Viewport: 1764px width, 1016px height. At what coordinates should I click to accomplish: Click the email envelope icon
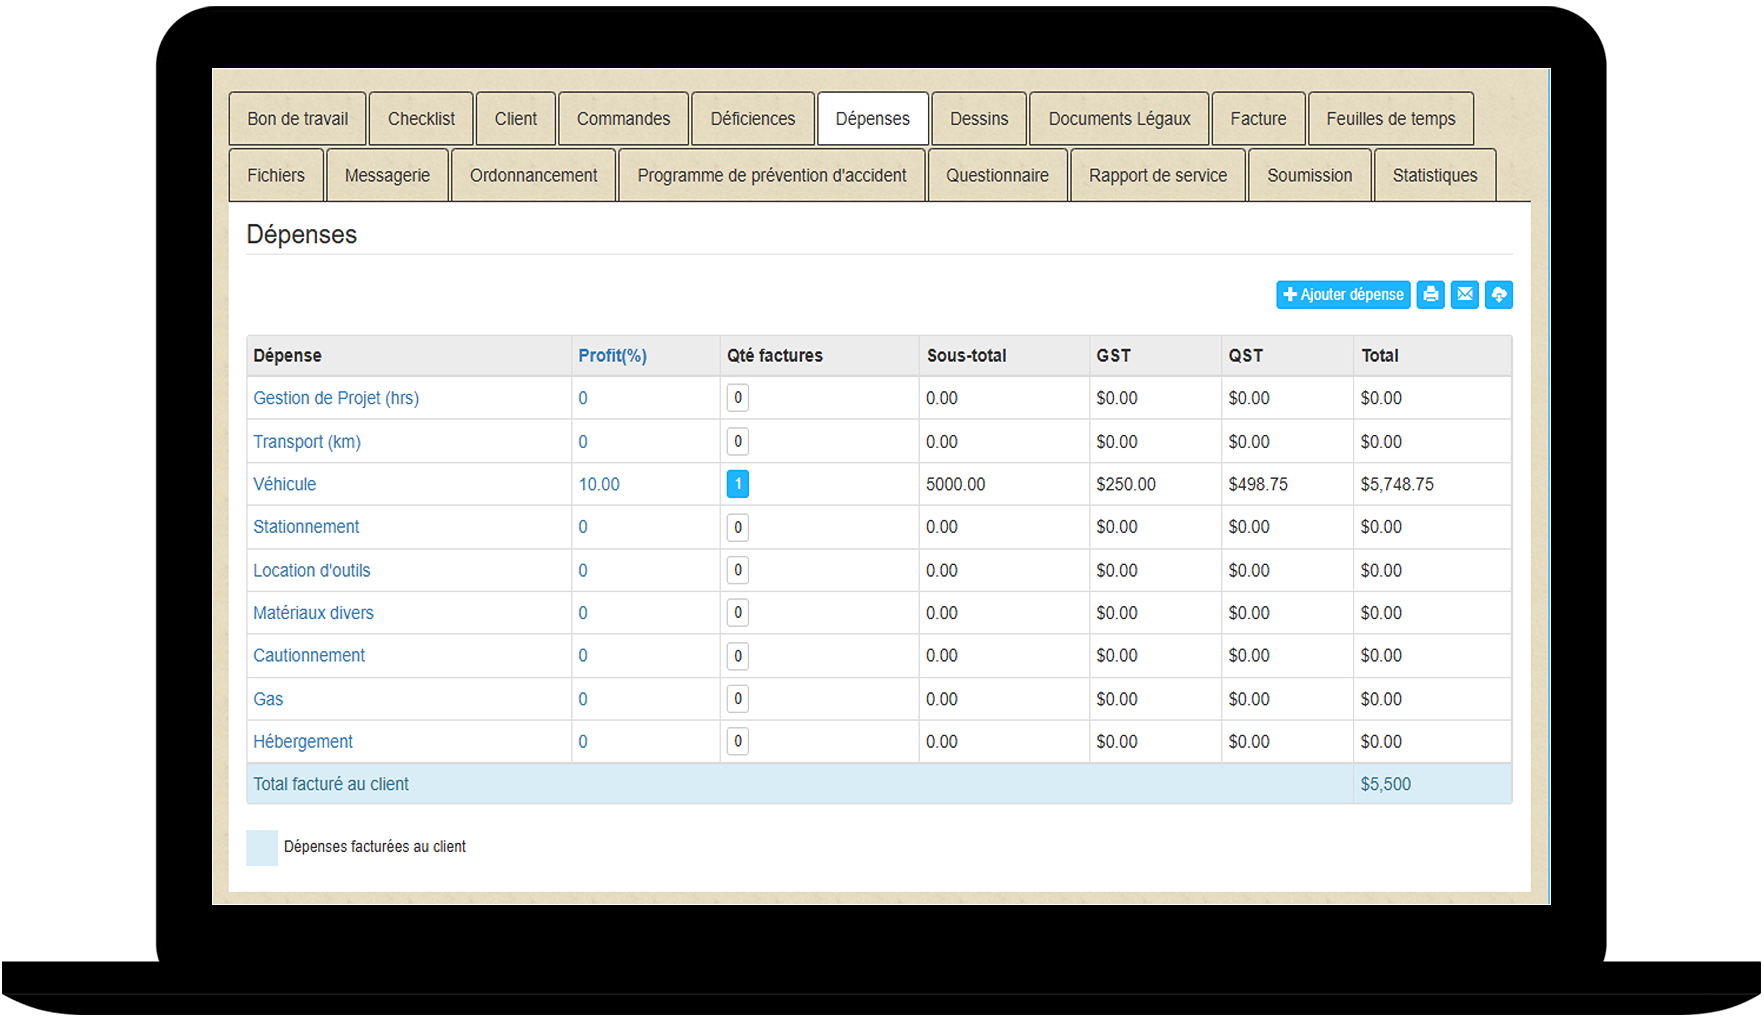tap(1464, 295)
